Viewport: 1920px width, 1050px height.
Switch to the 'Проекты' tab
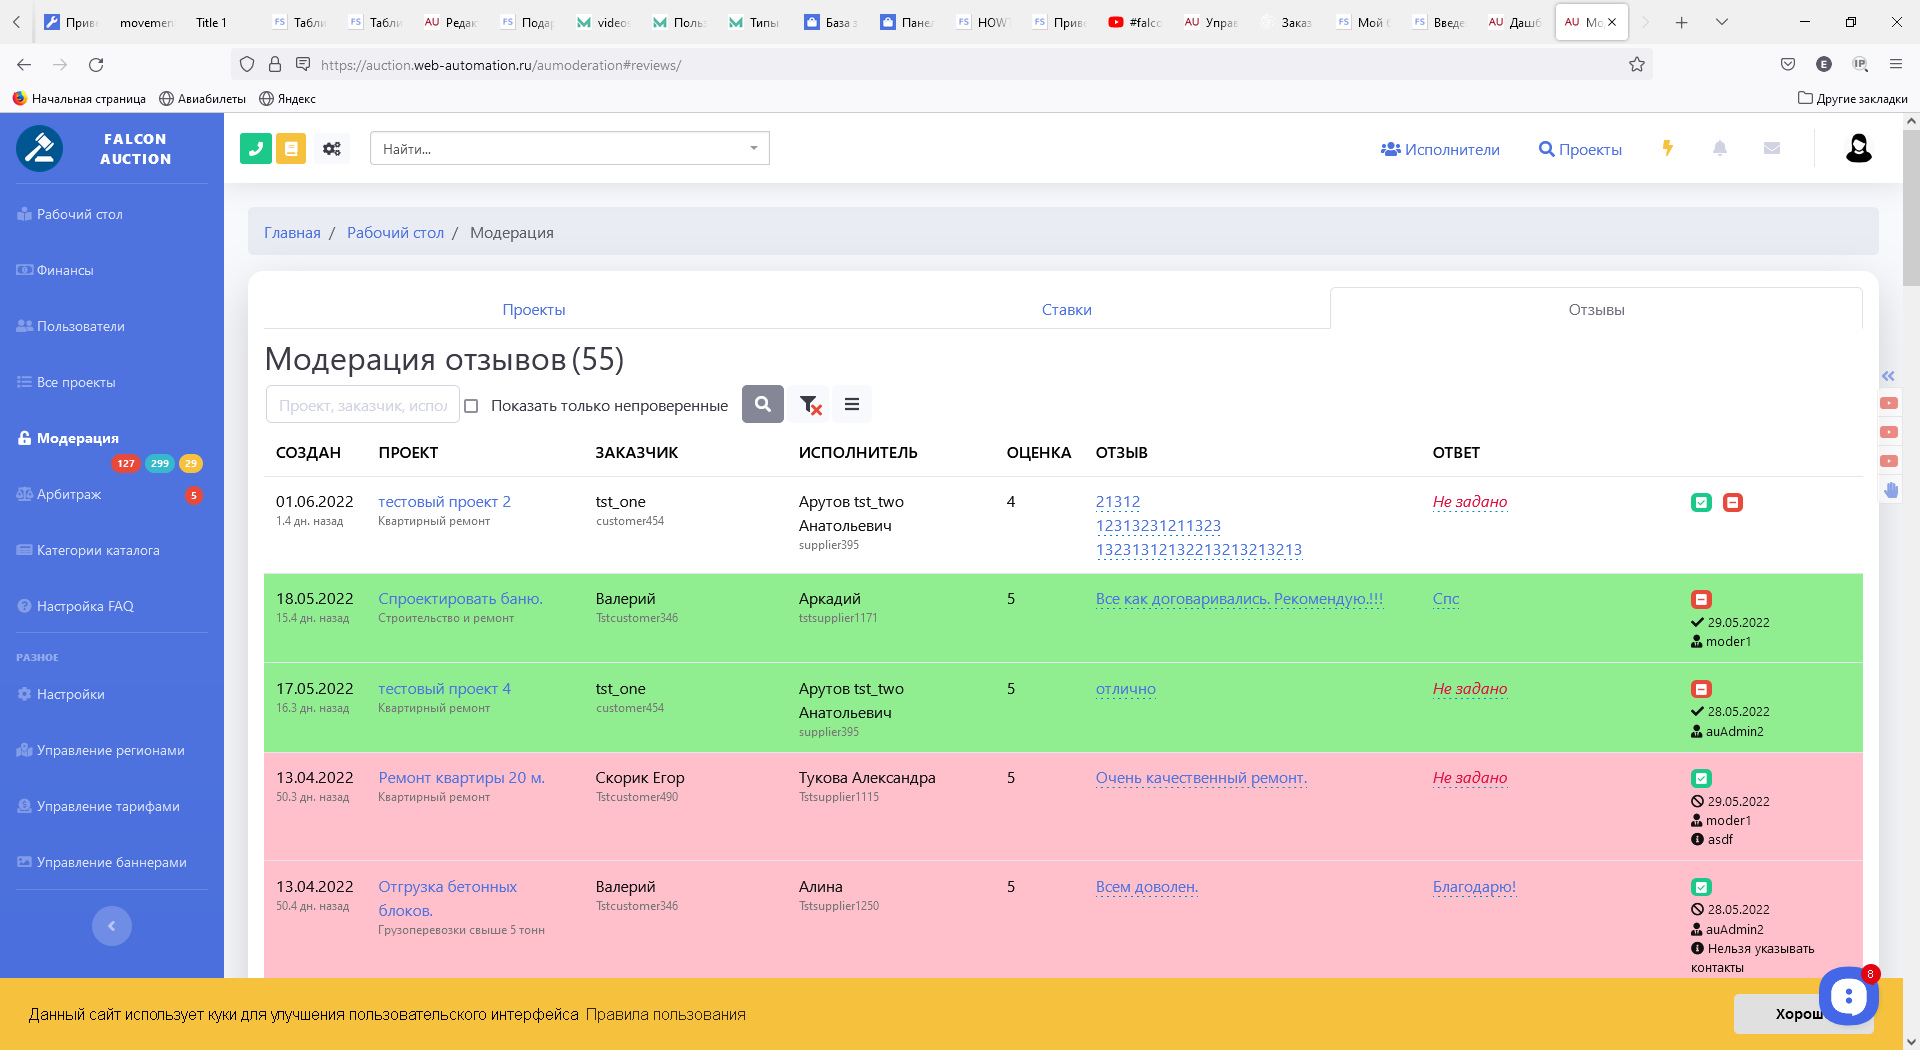534,310
